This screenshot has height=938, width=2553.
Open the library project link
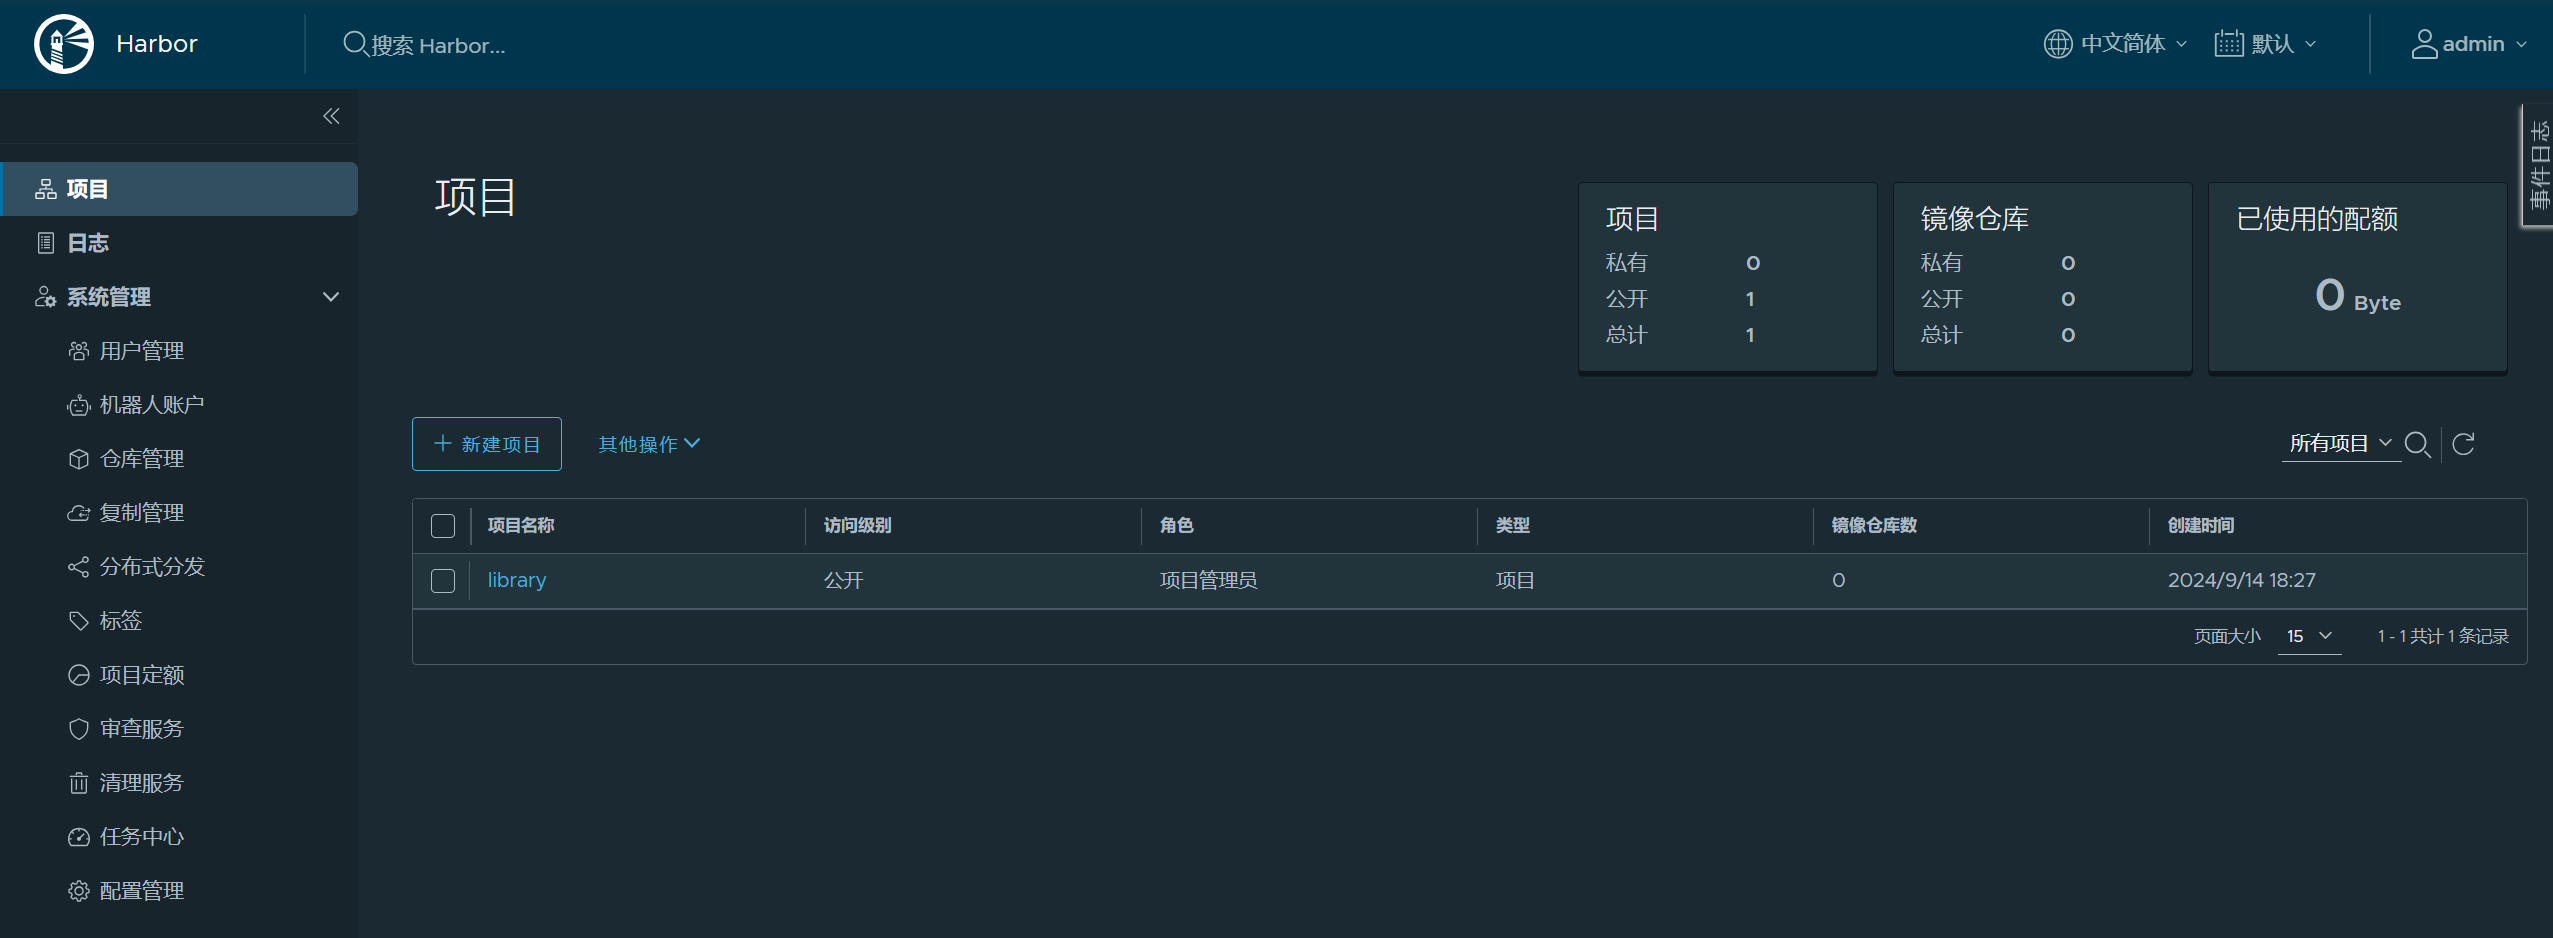pyautogui.click(x=517, y=580)
